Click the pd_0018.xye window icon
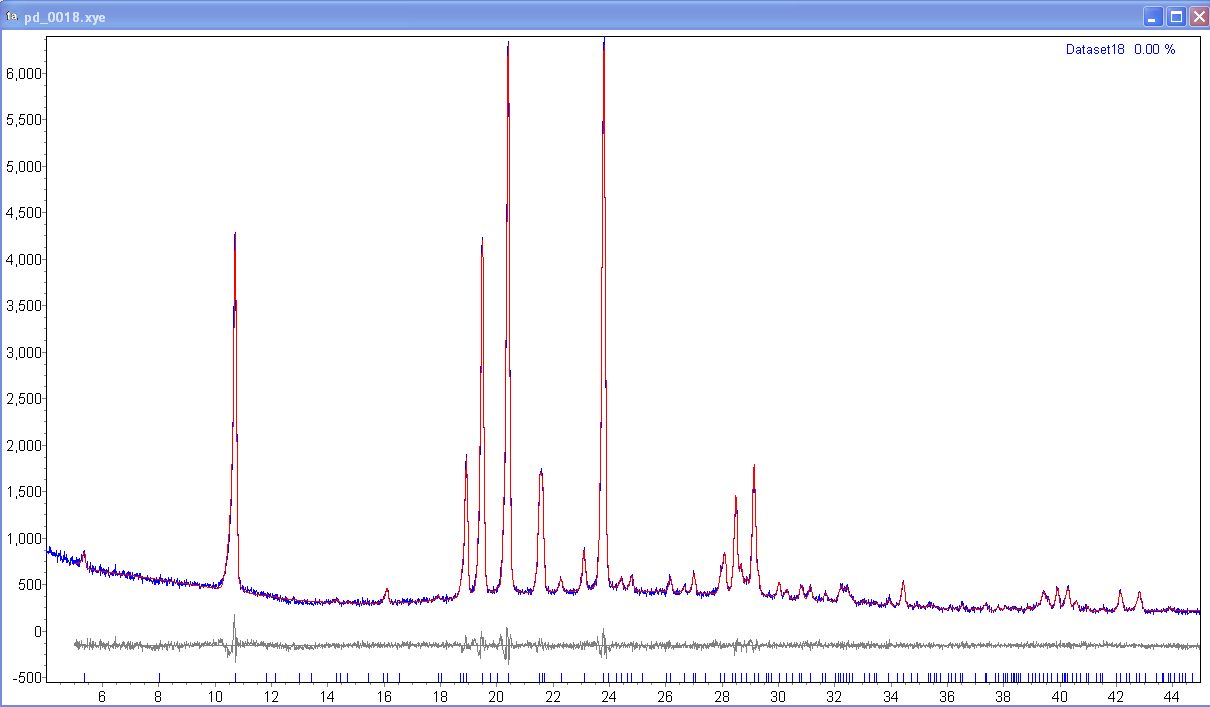This screenshot has height=707, width=1210. tap(12, 16)
